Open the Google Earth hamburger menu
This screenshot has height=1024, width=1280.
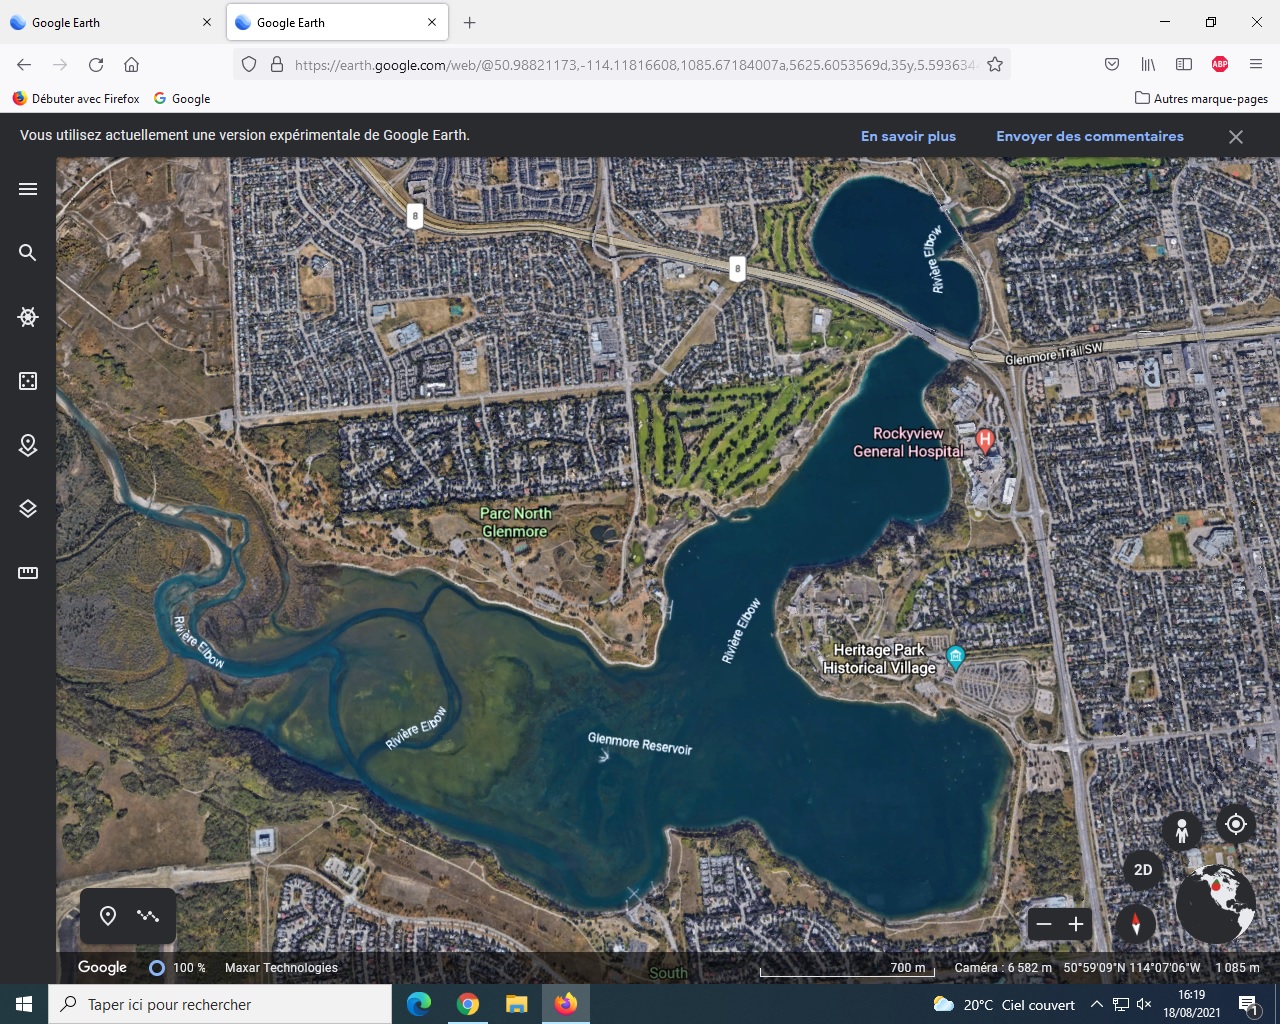point(28,189)
